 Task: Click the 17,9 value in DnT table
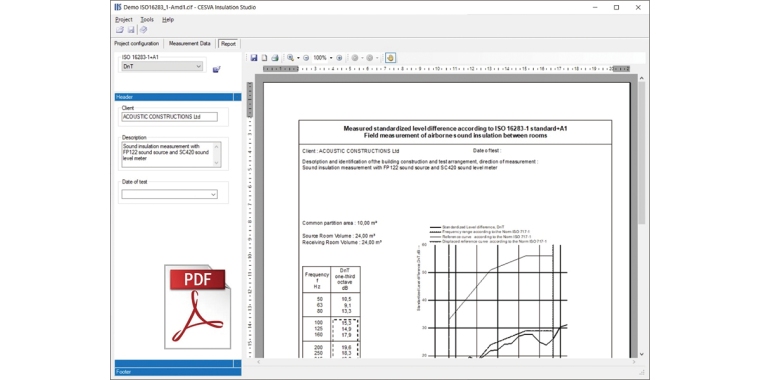[346, 334]
